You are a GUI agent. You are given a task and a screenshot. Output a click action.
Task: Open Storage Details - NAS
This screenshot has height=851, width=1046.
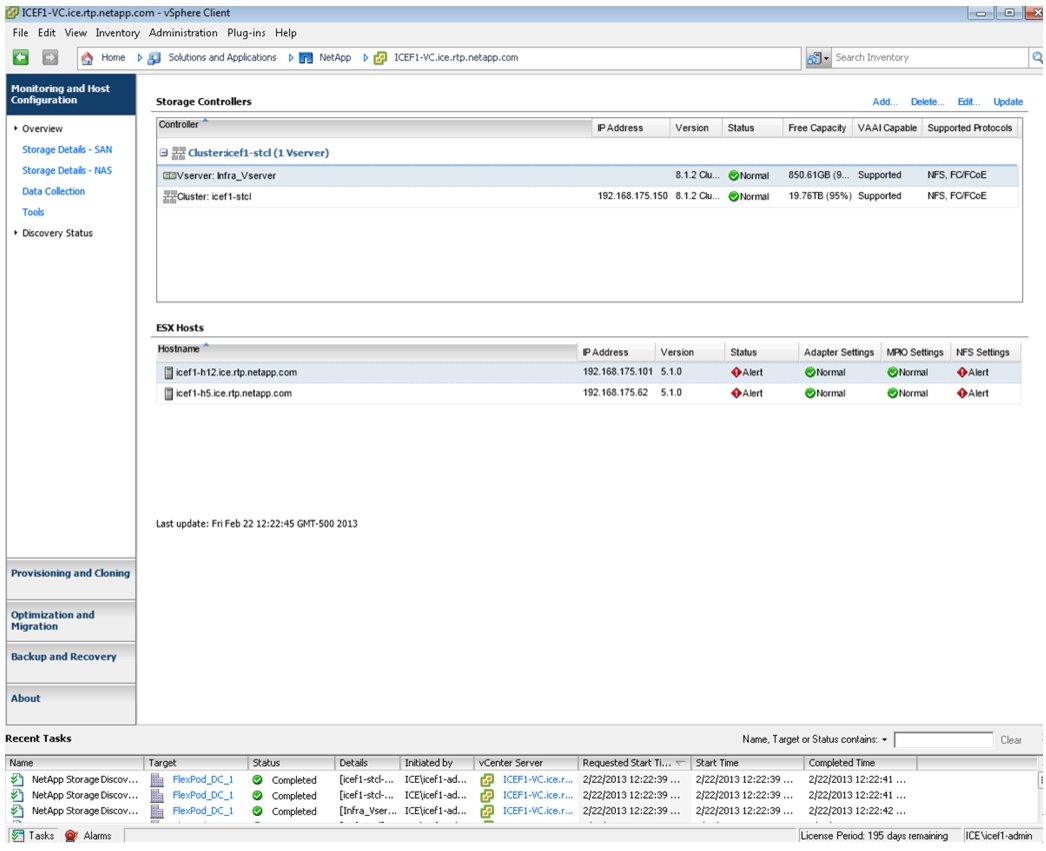point(67,170)
